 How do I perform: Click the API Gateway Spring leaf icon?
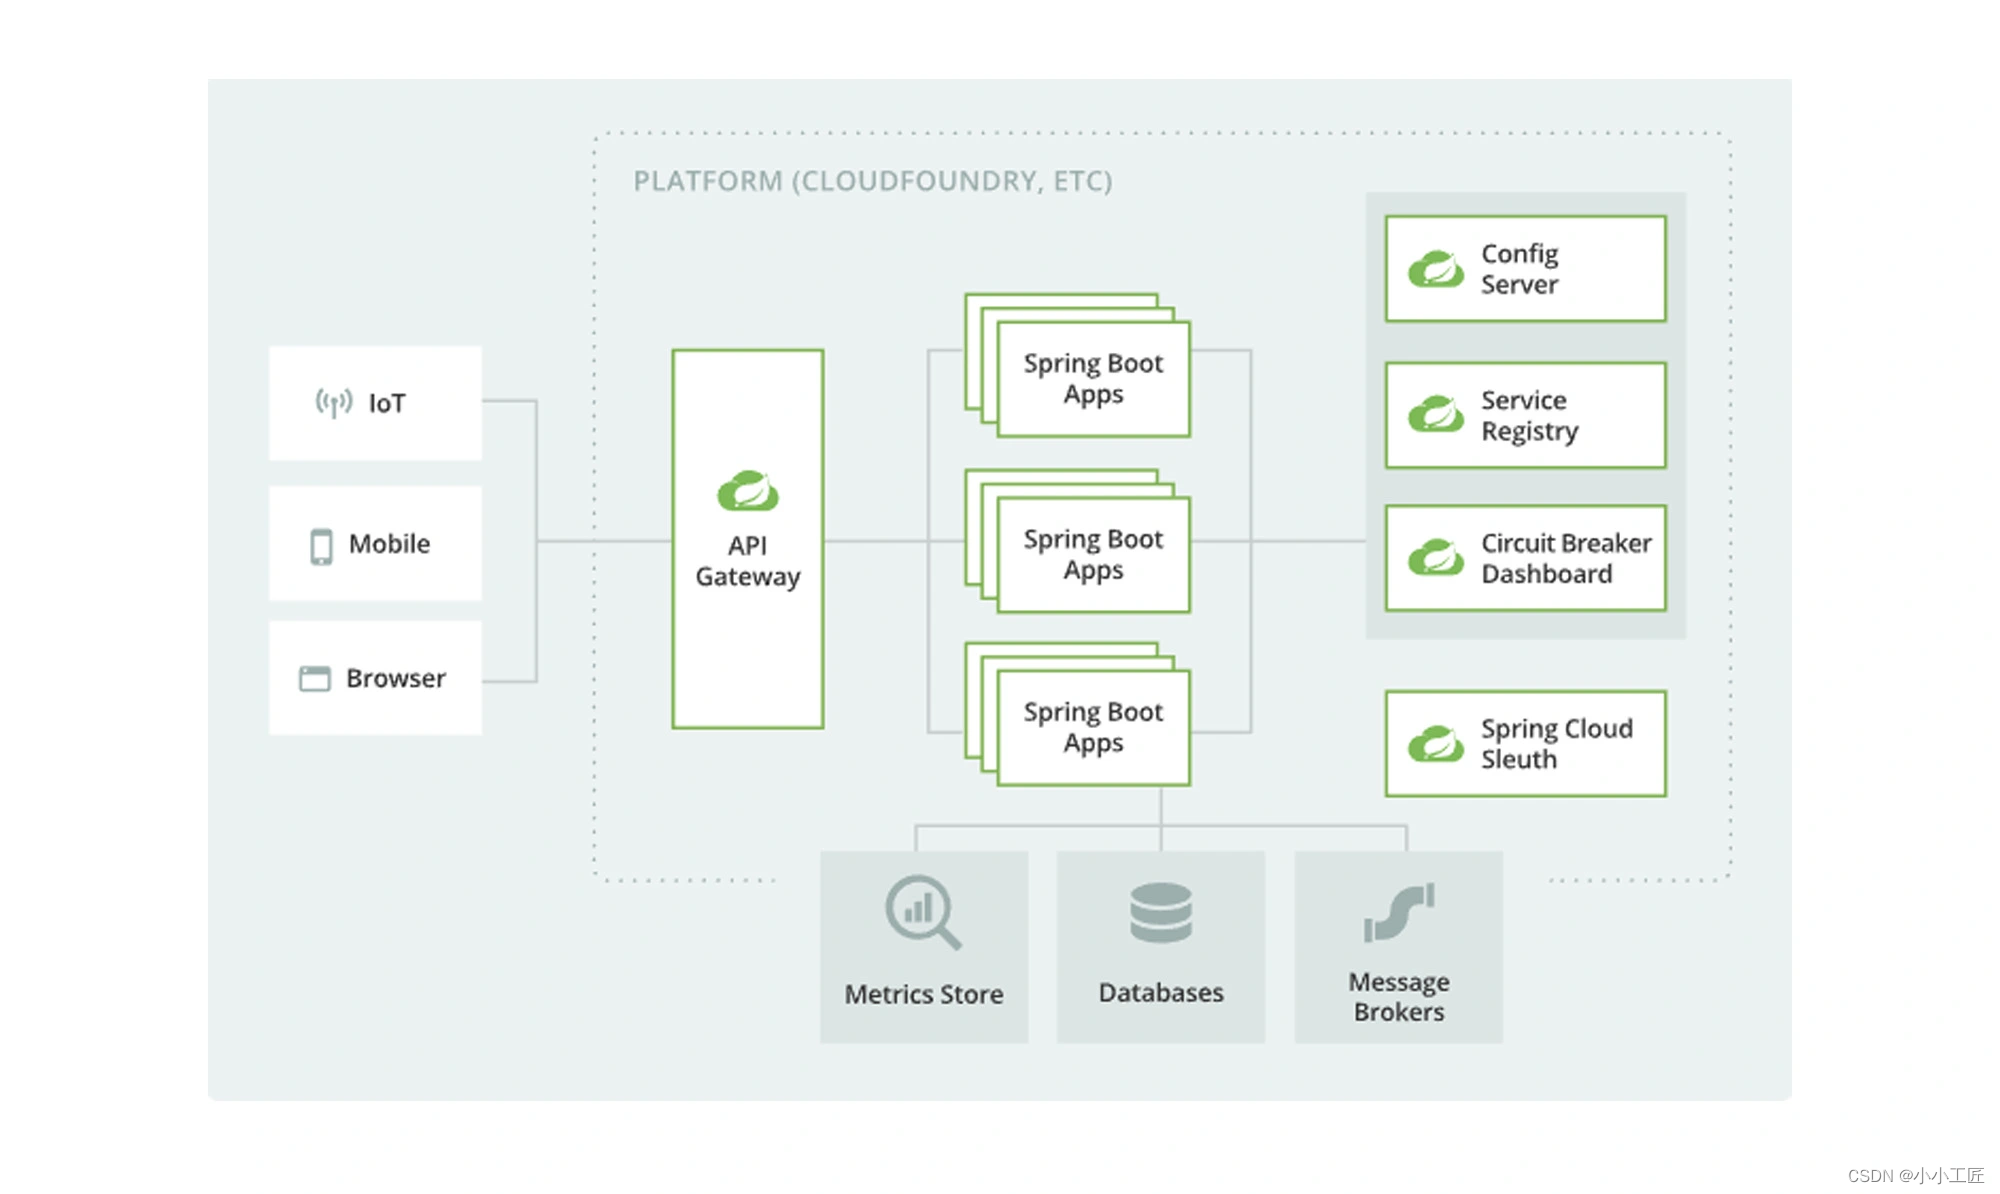(x=748, y=491)
